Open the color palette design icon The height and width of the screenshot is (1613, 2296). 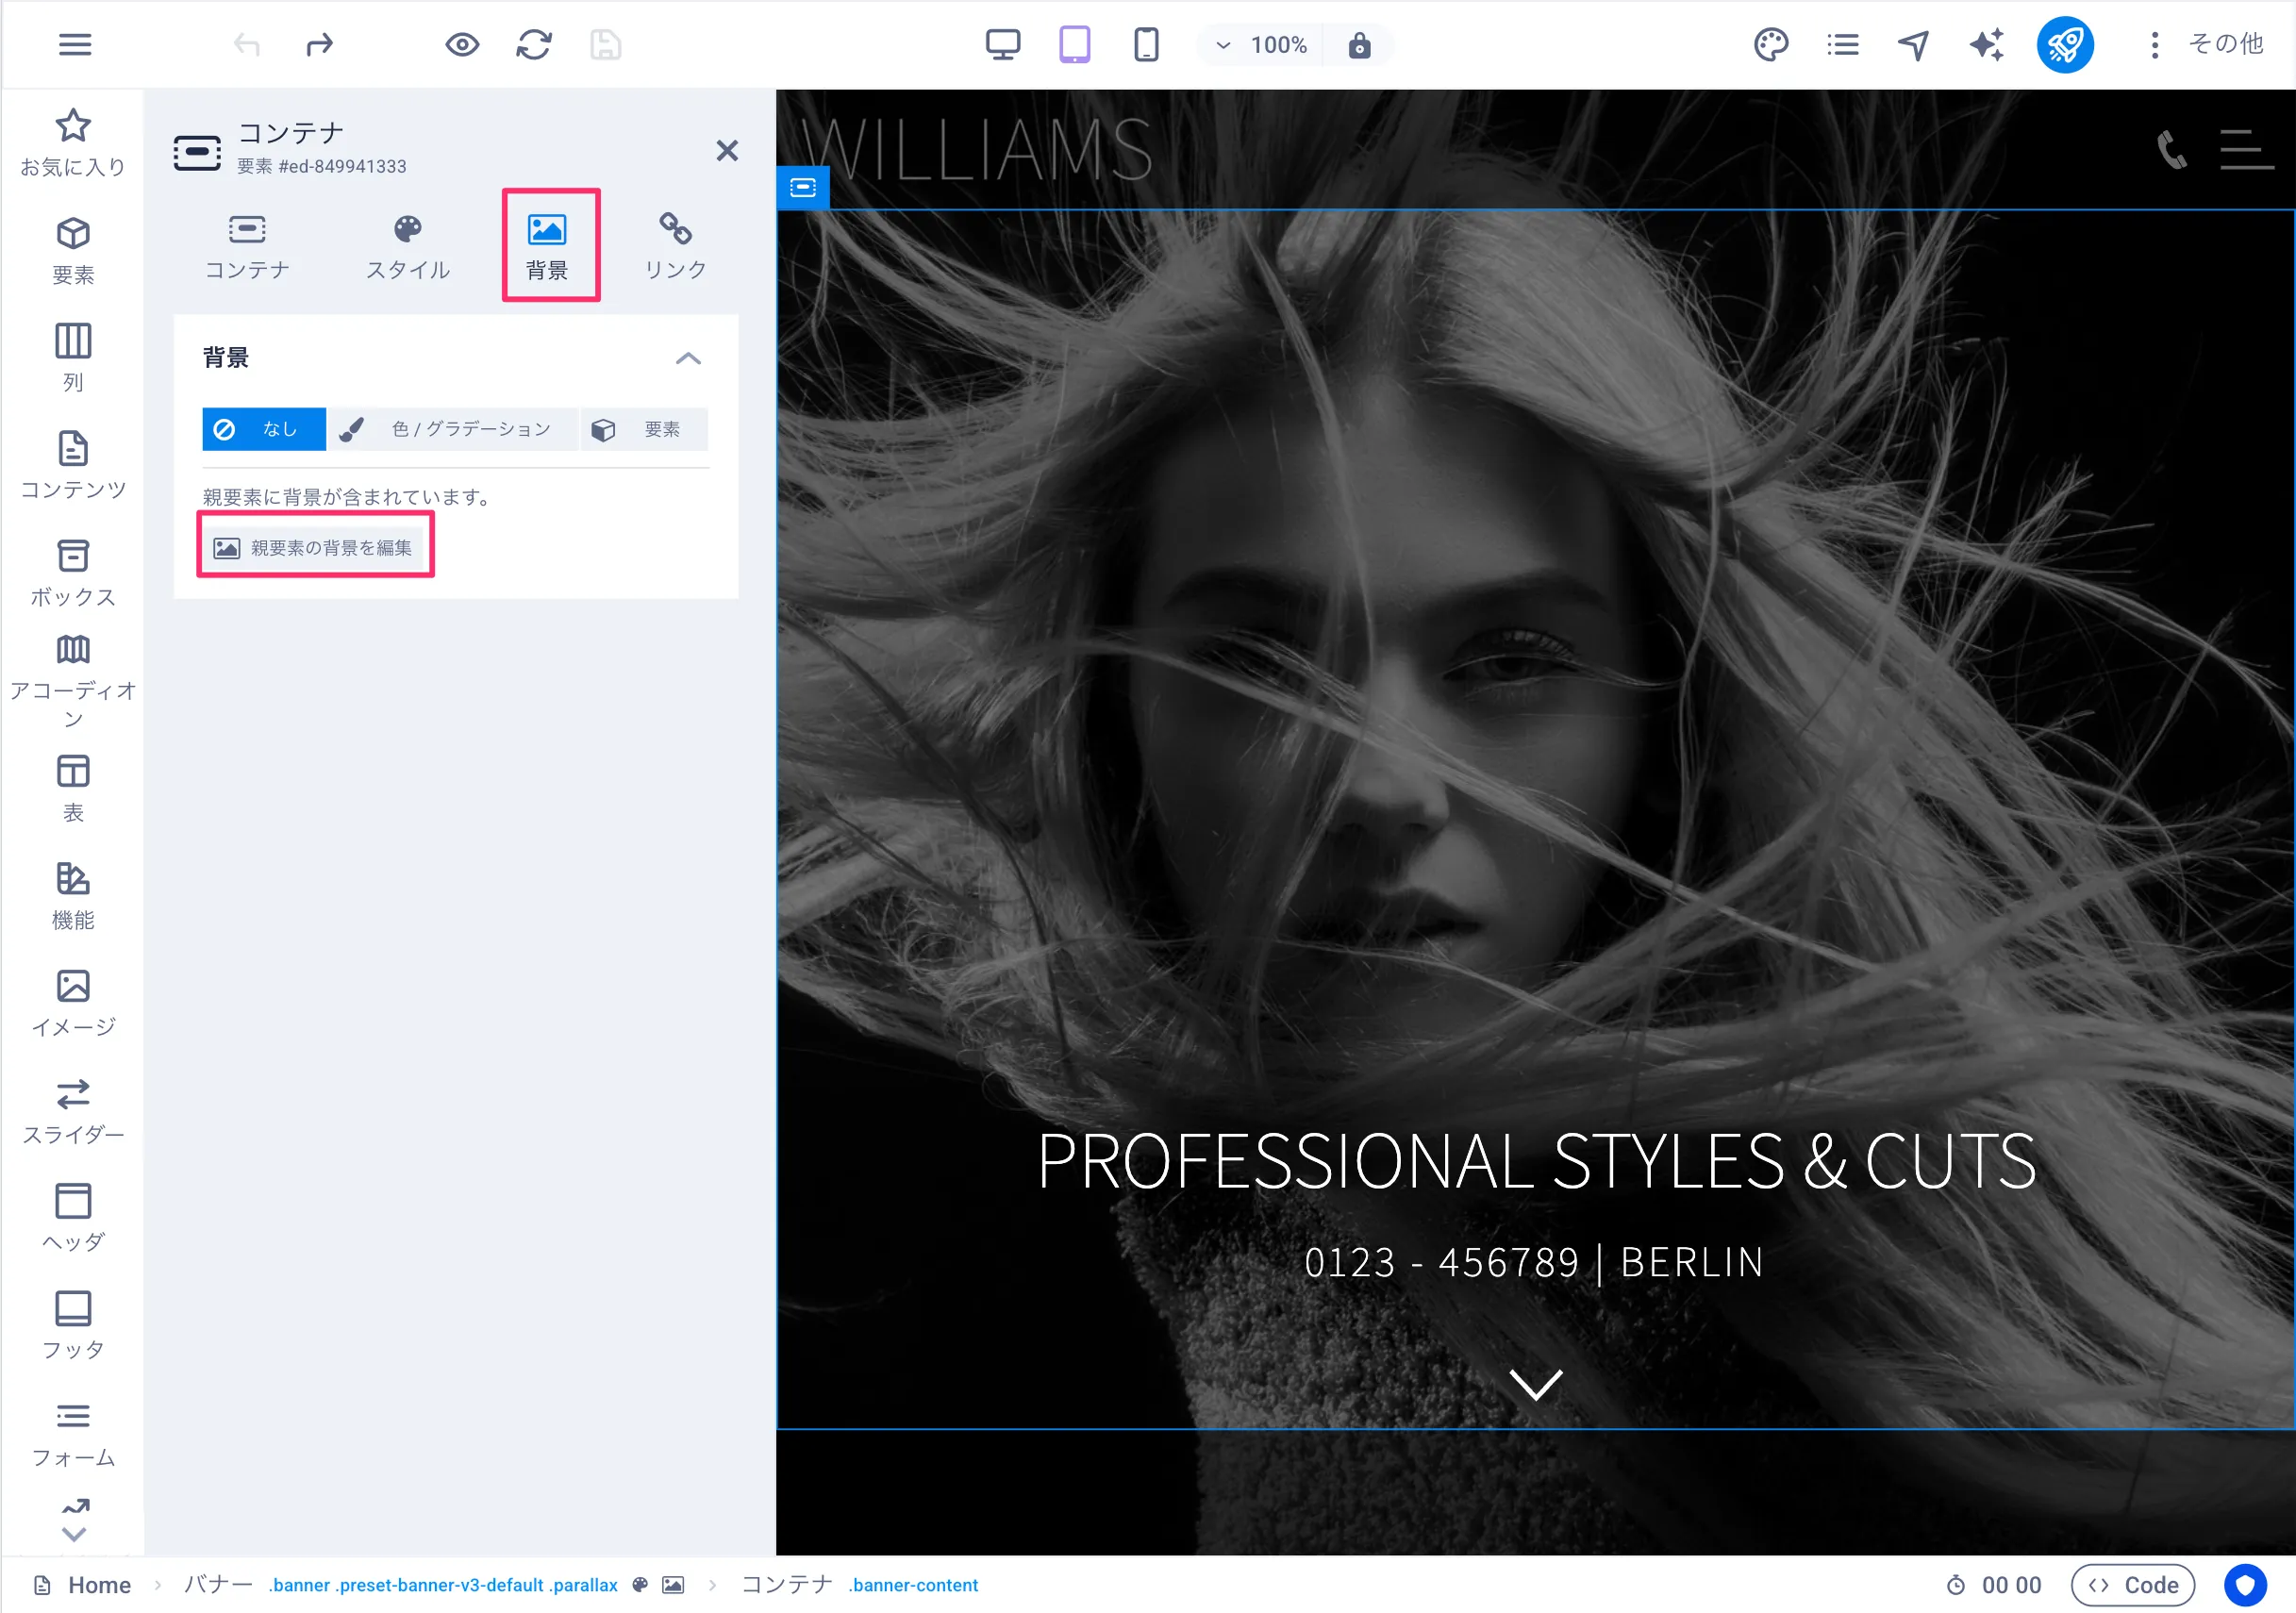(x=1771, y=45)
